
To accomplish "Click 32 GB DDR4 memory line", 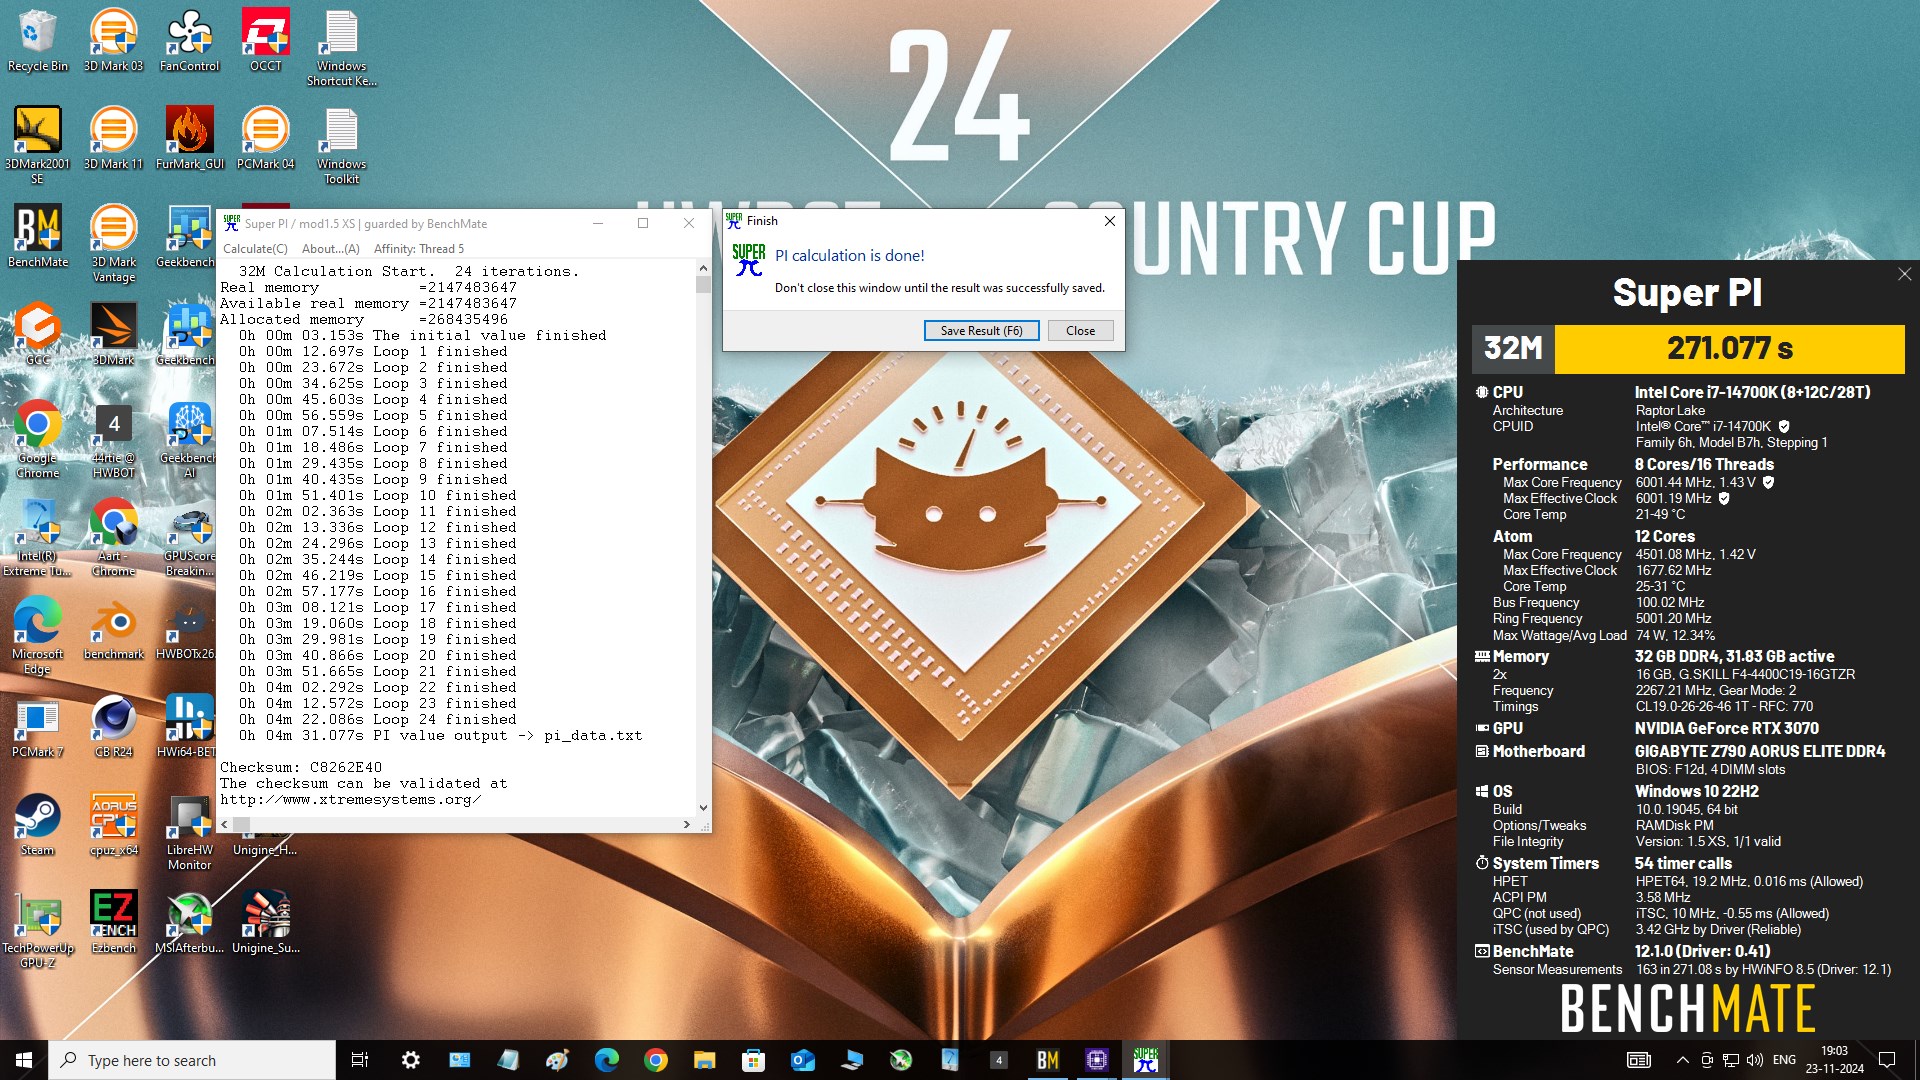I will [x=1734, y=656].
